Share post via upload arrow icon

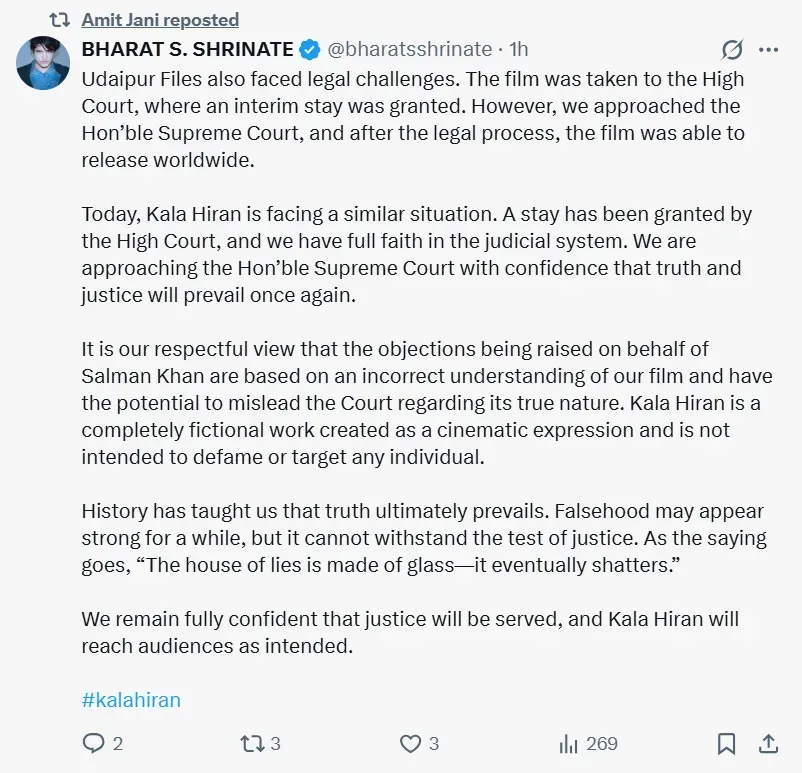click(768, 743)
